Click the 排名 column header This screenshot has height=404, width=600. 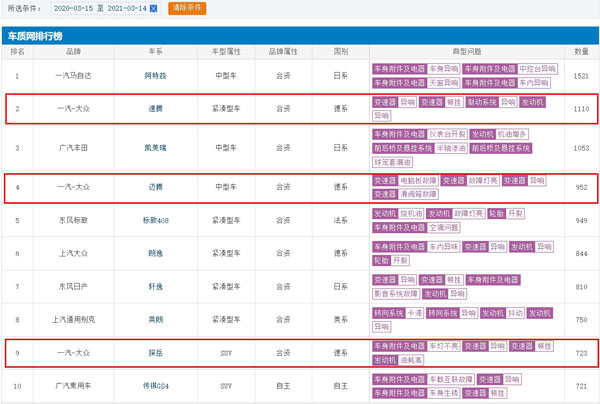tap(17, 52)
